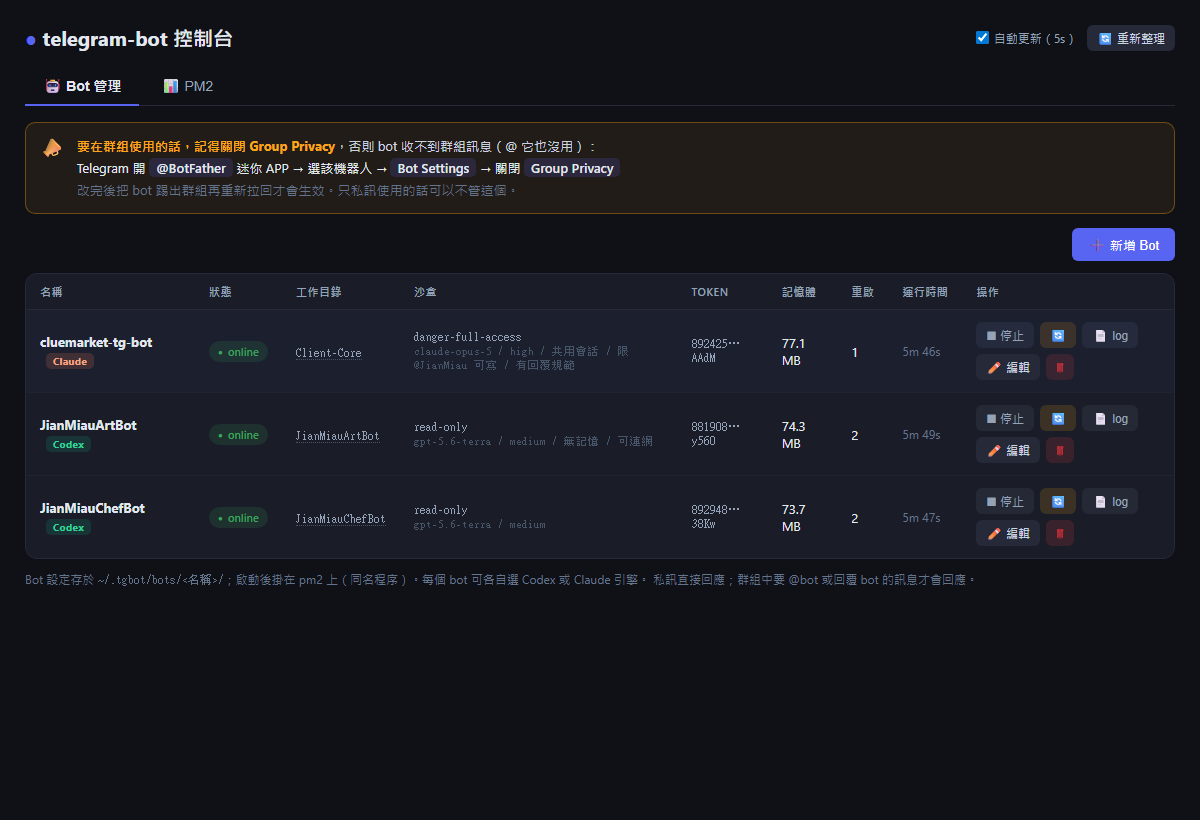Click the 沙盒 column header
Viewport: 1200px width, 820px height.
point(425,292)
